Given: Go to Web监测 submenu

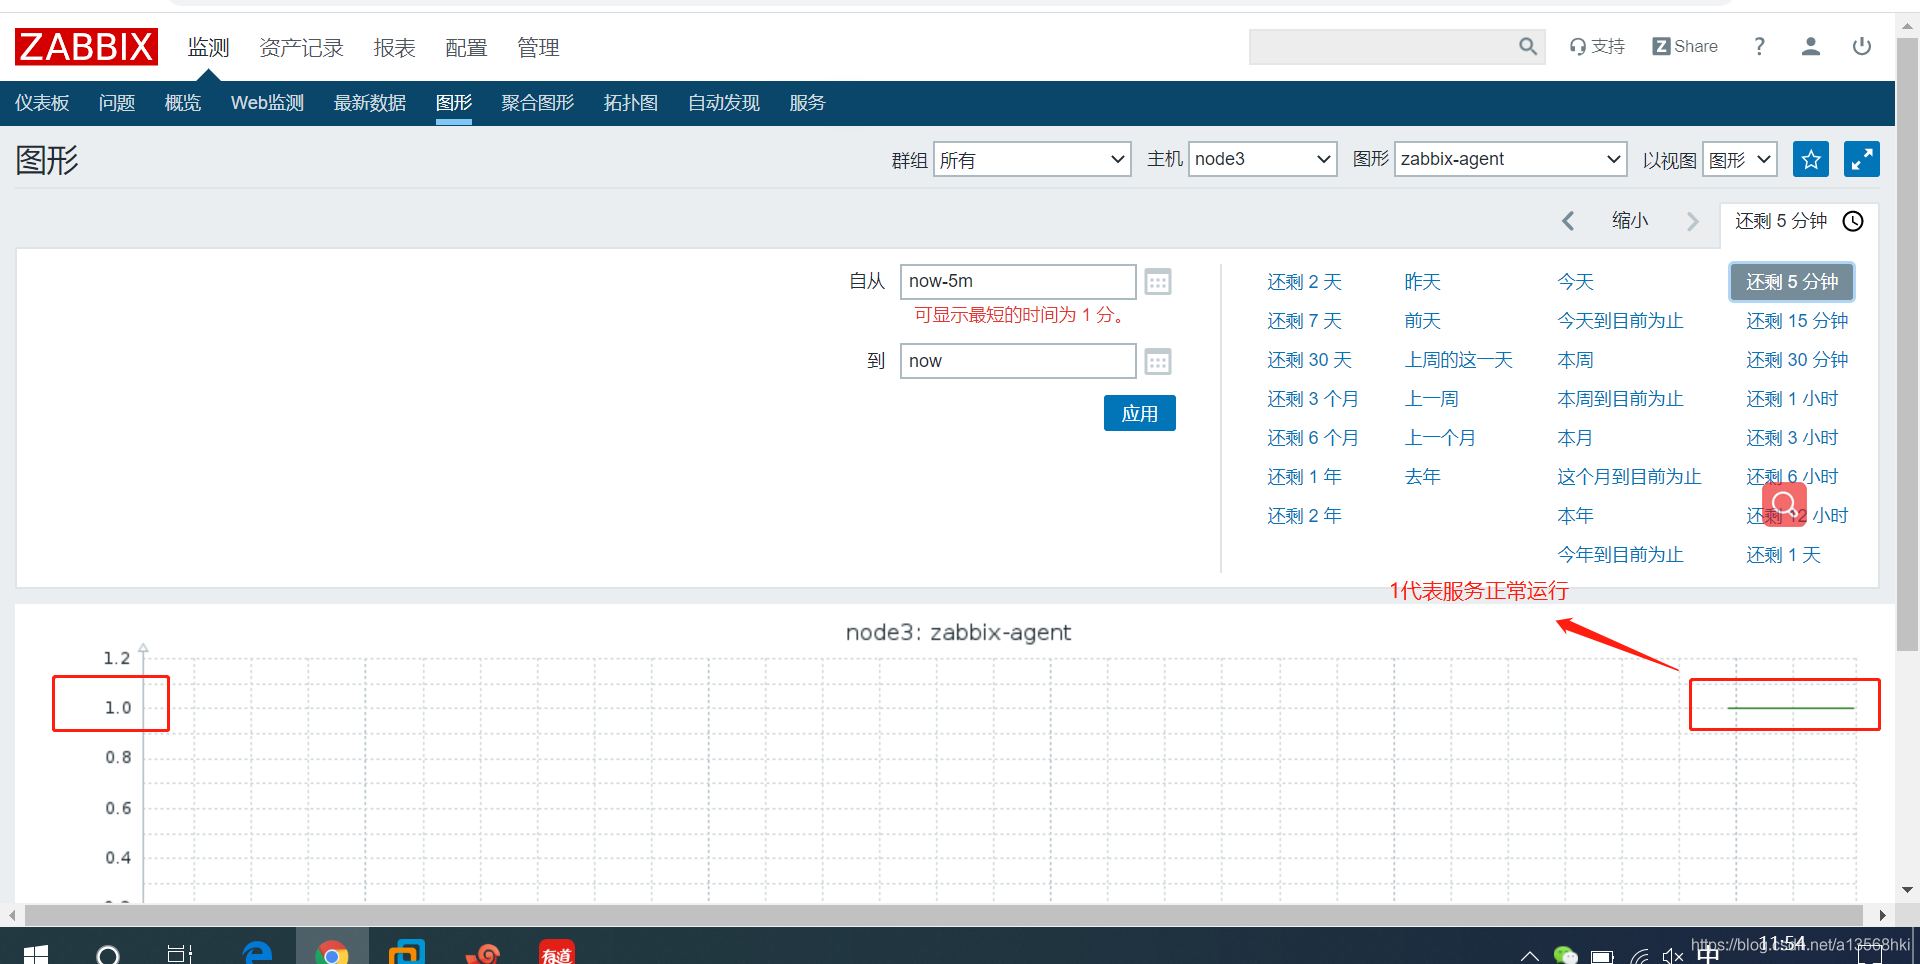Looking at the screenshot, I should [267, 103].
